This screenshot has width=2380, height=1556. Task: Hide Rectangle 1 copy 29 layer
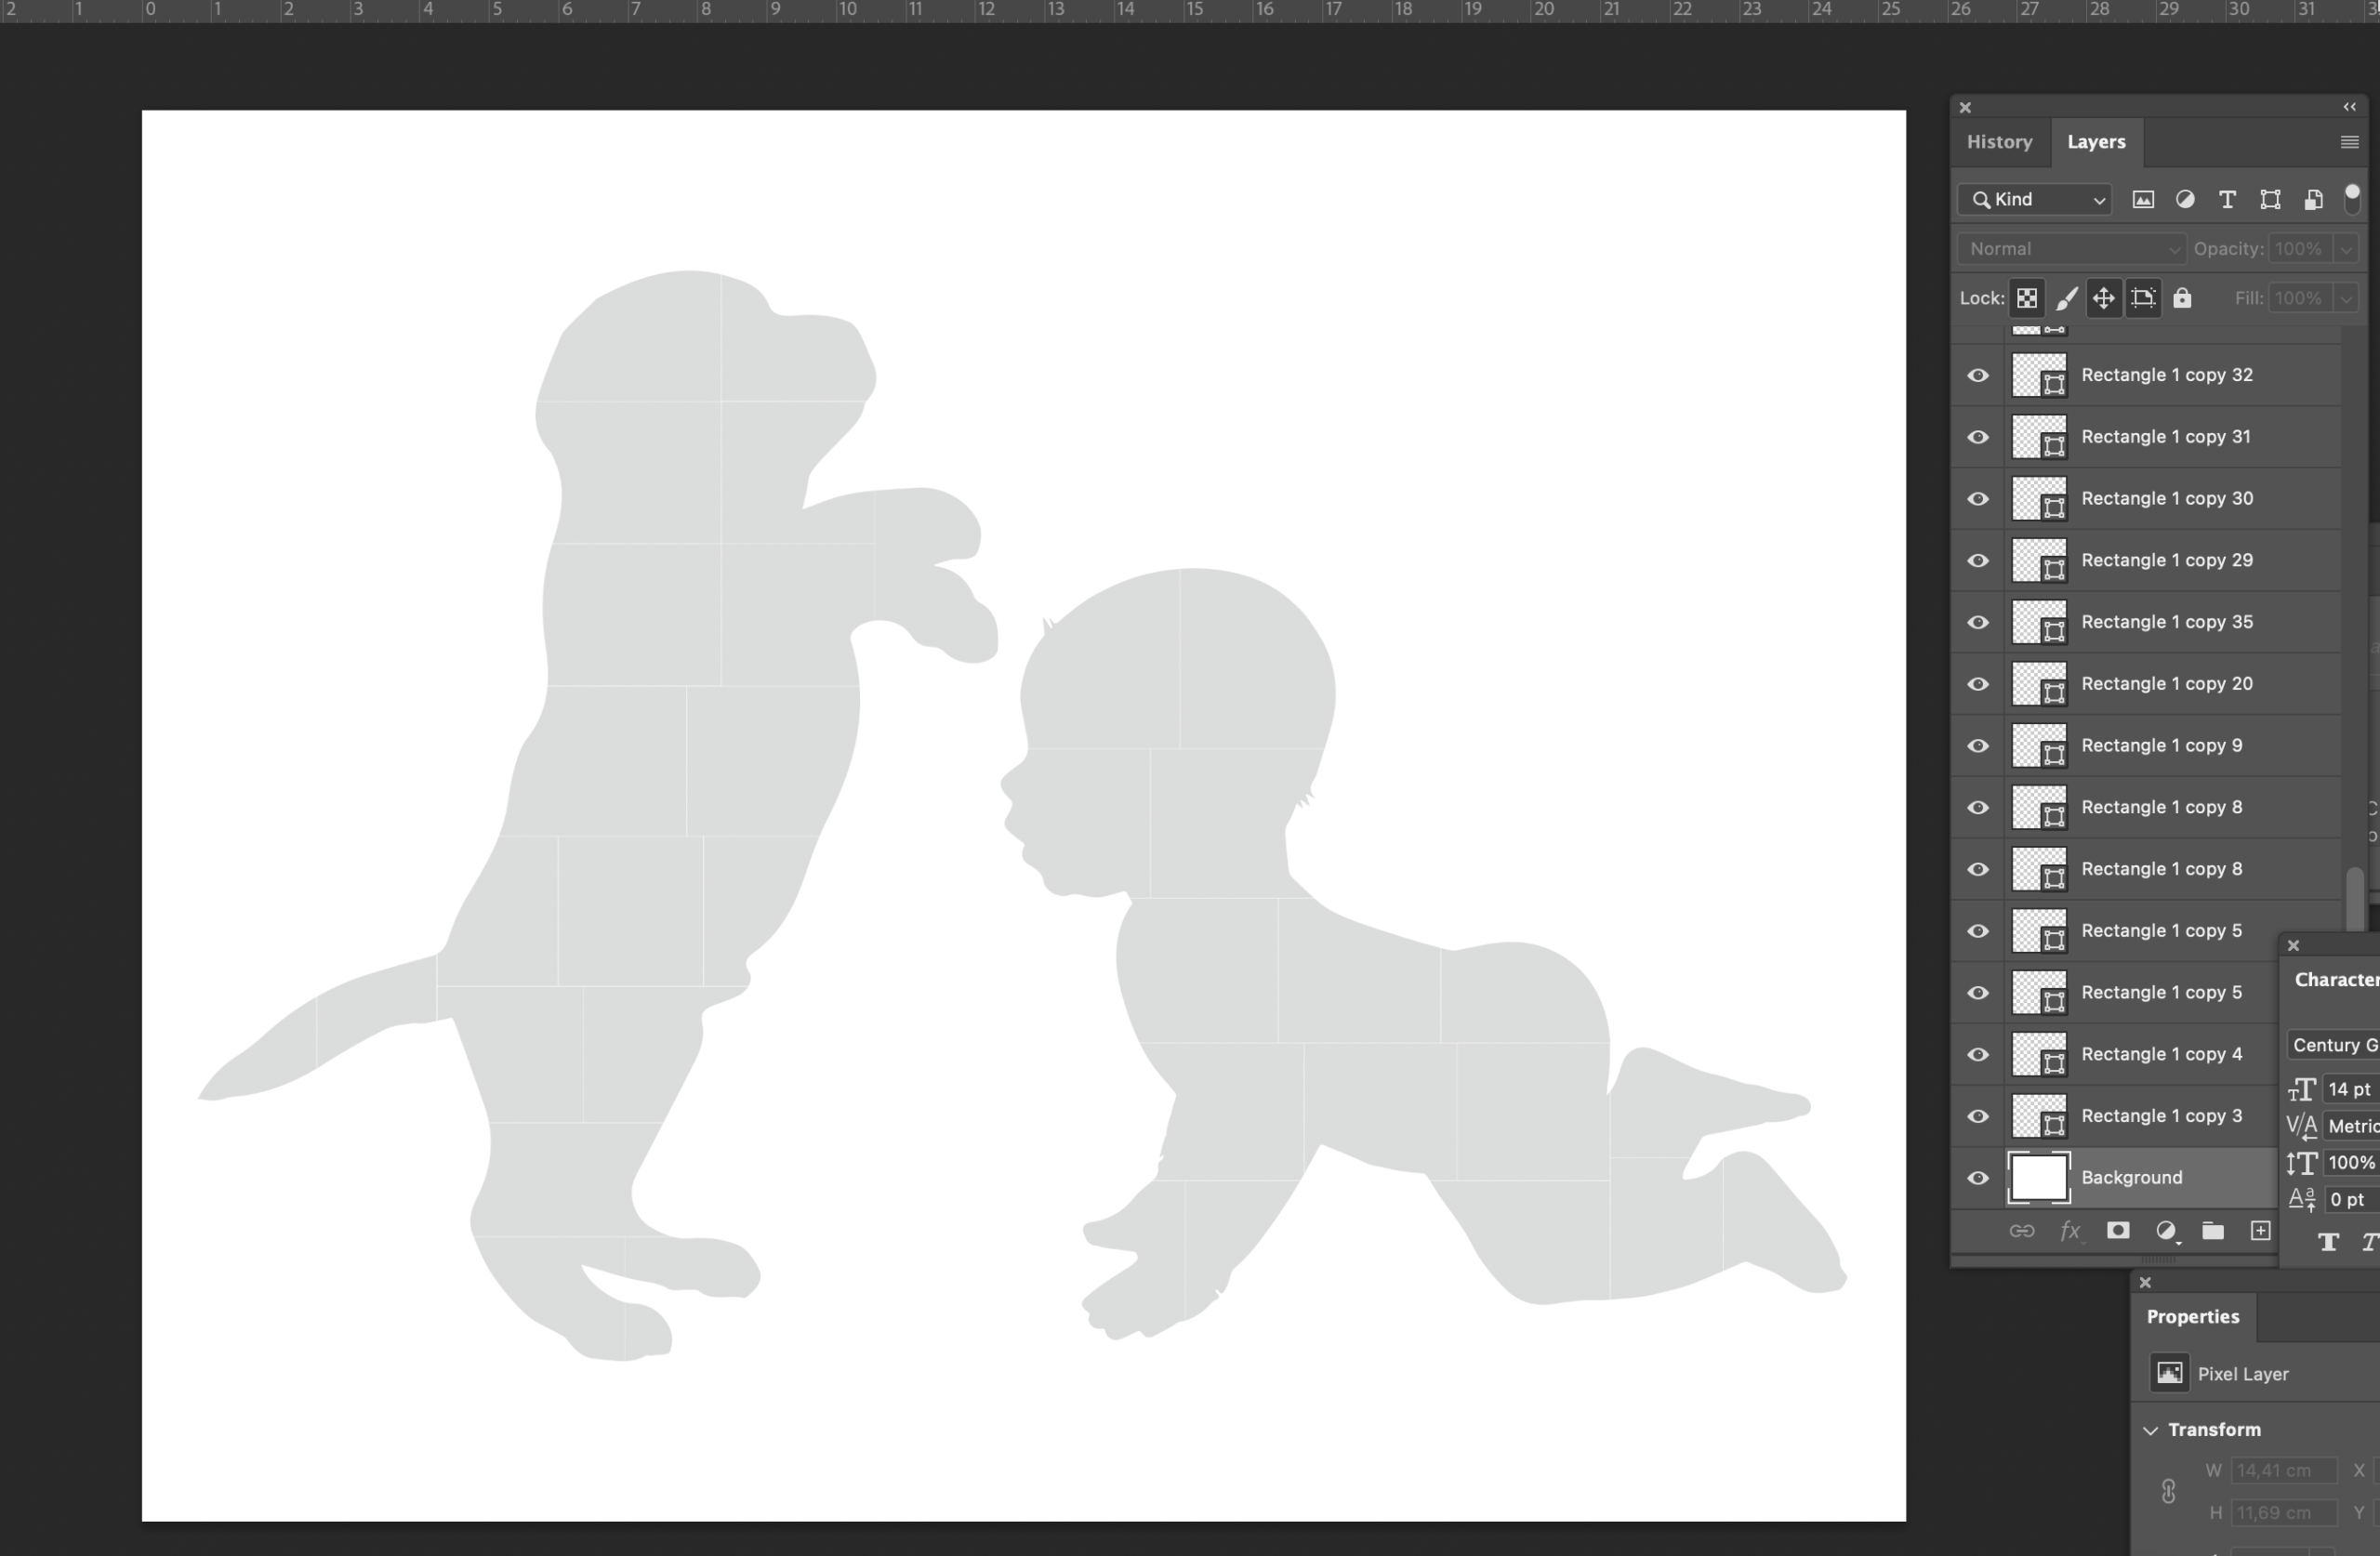click(x=1978, y=561)
